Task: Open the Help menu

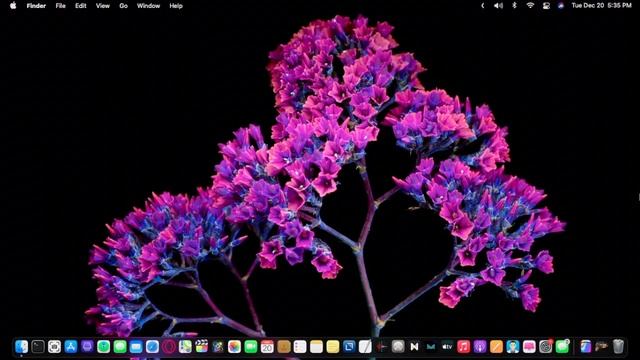Action: tap(176, 6)
